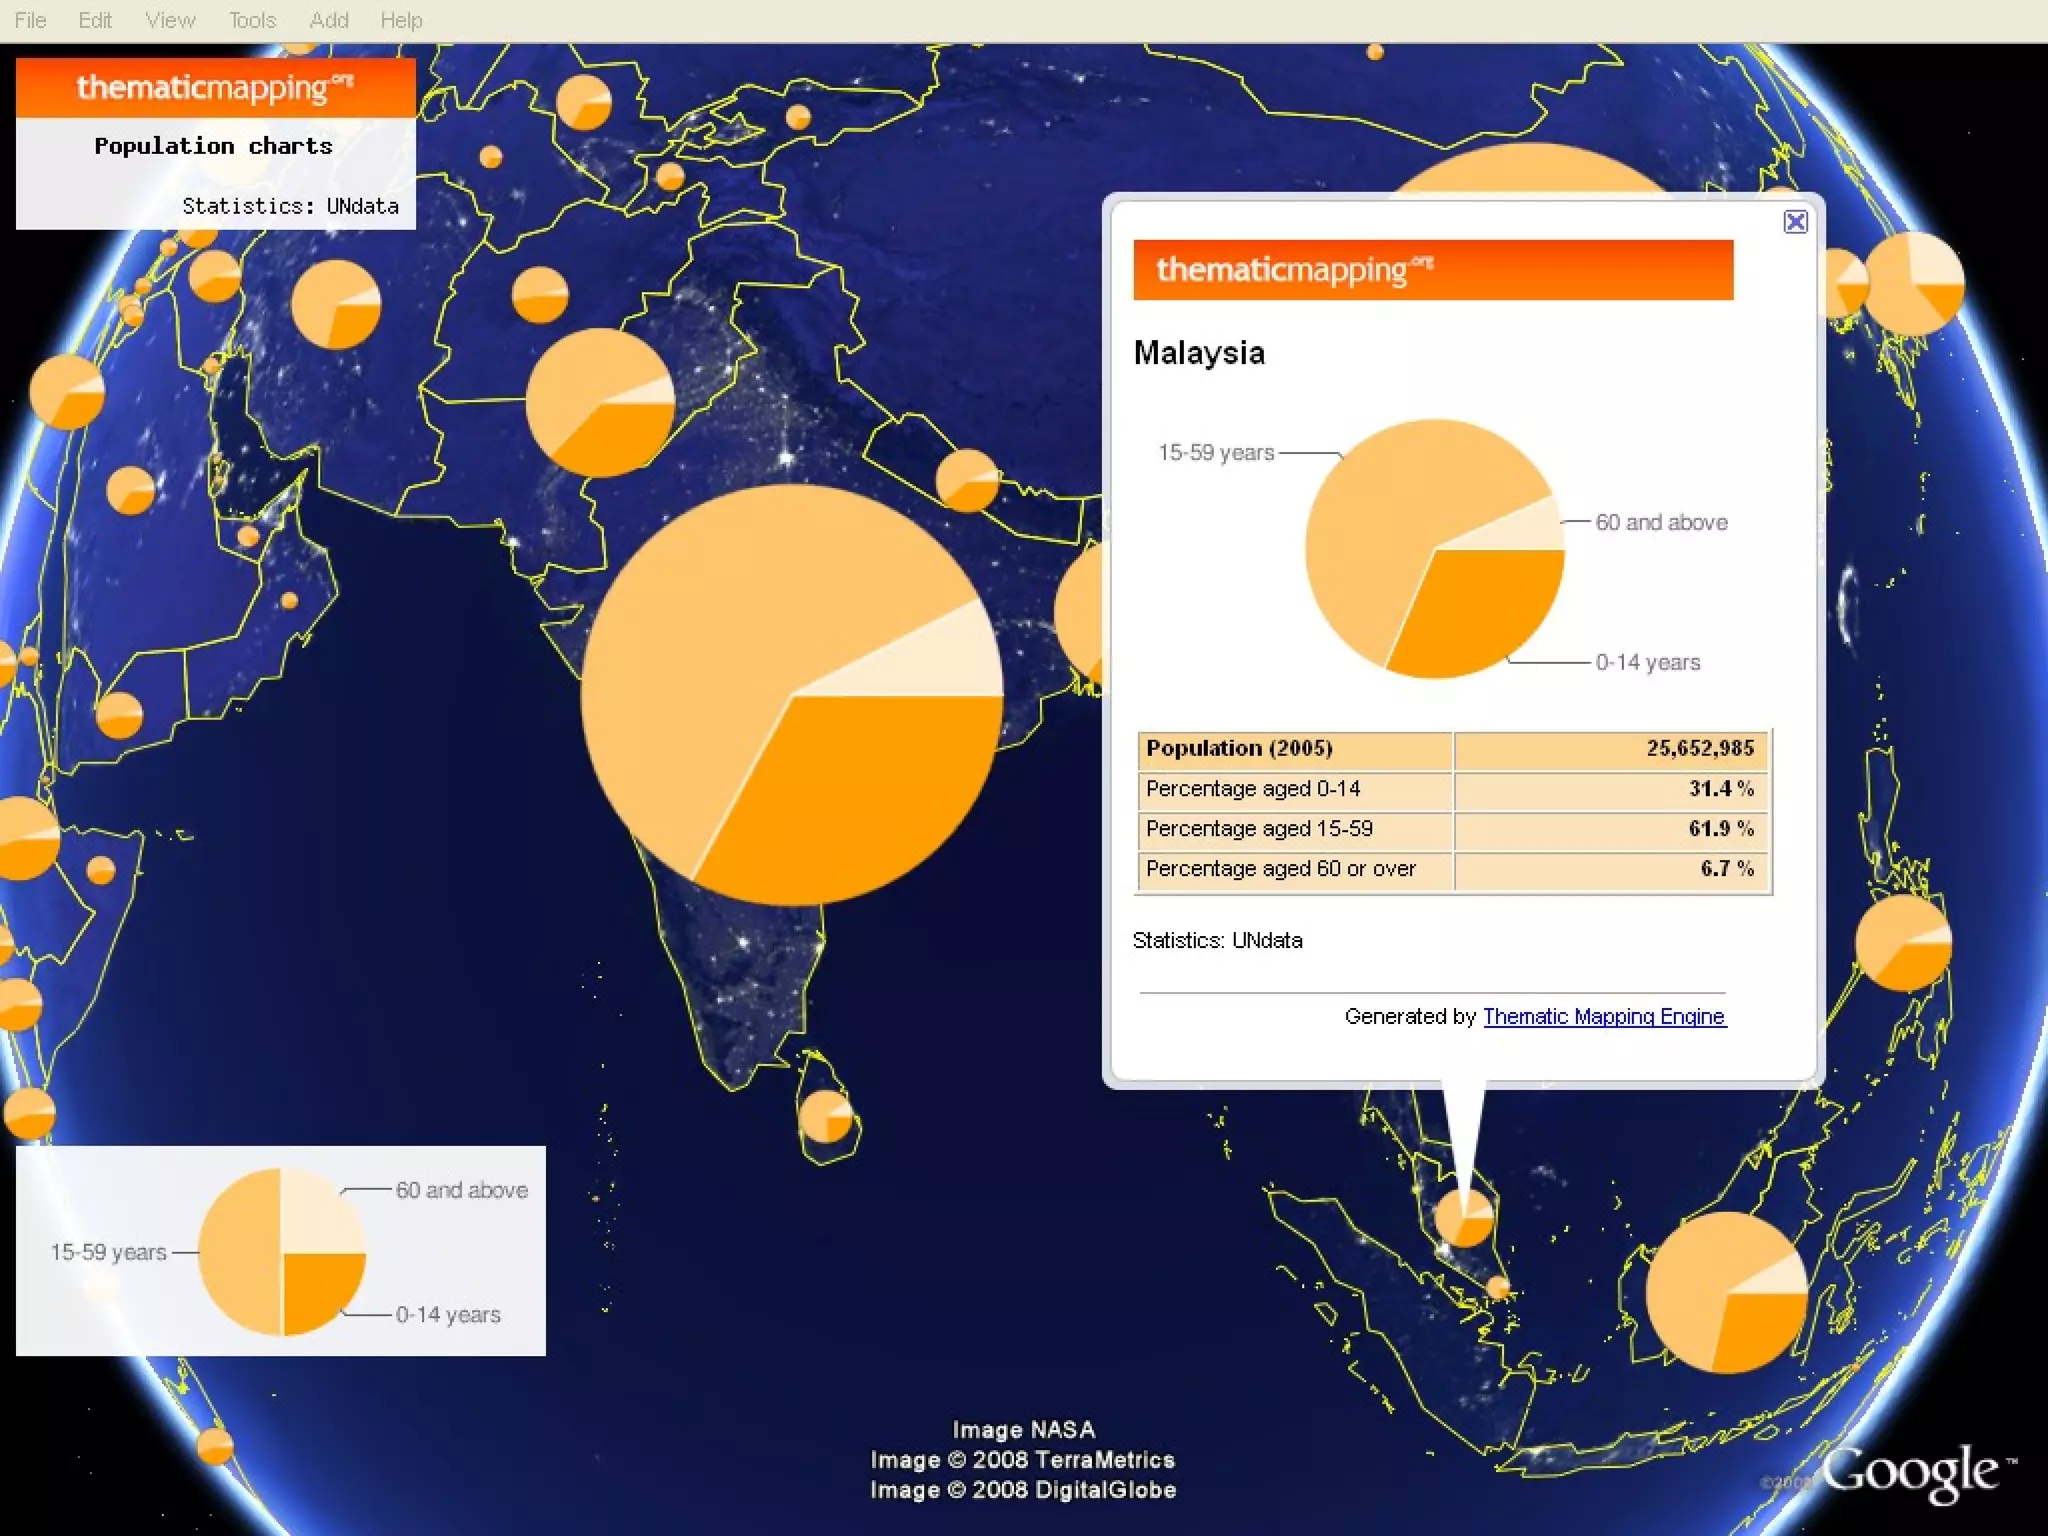
Task: Select the Afghanistan pie chart marker
Action: tap(540, 295)
